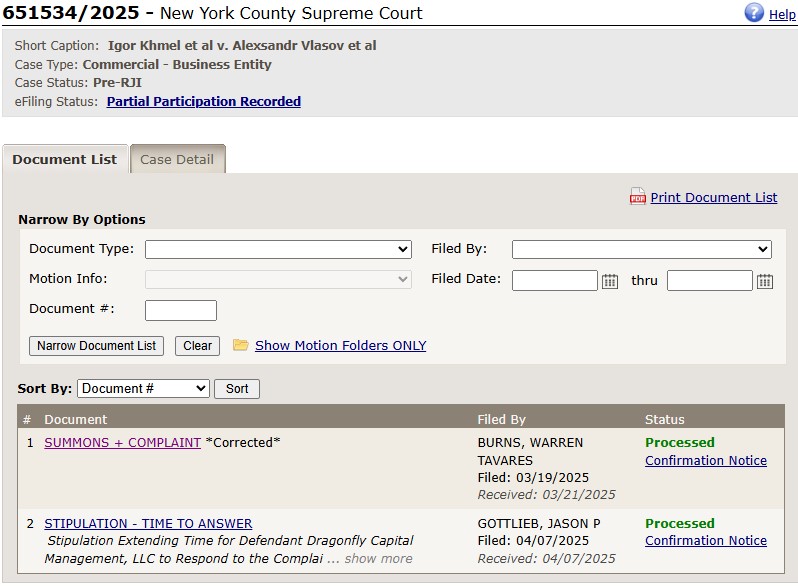The image size is (798, 586).
Task: Click the blue Help question mark icon
Action: pos(754,13)
